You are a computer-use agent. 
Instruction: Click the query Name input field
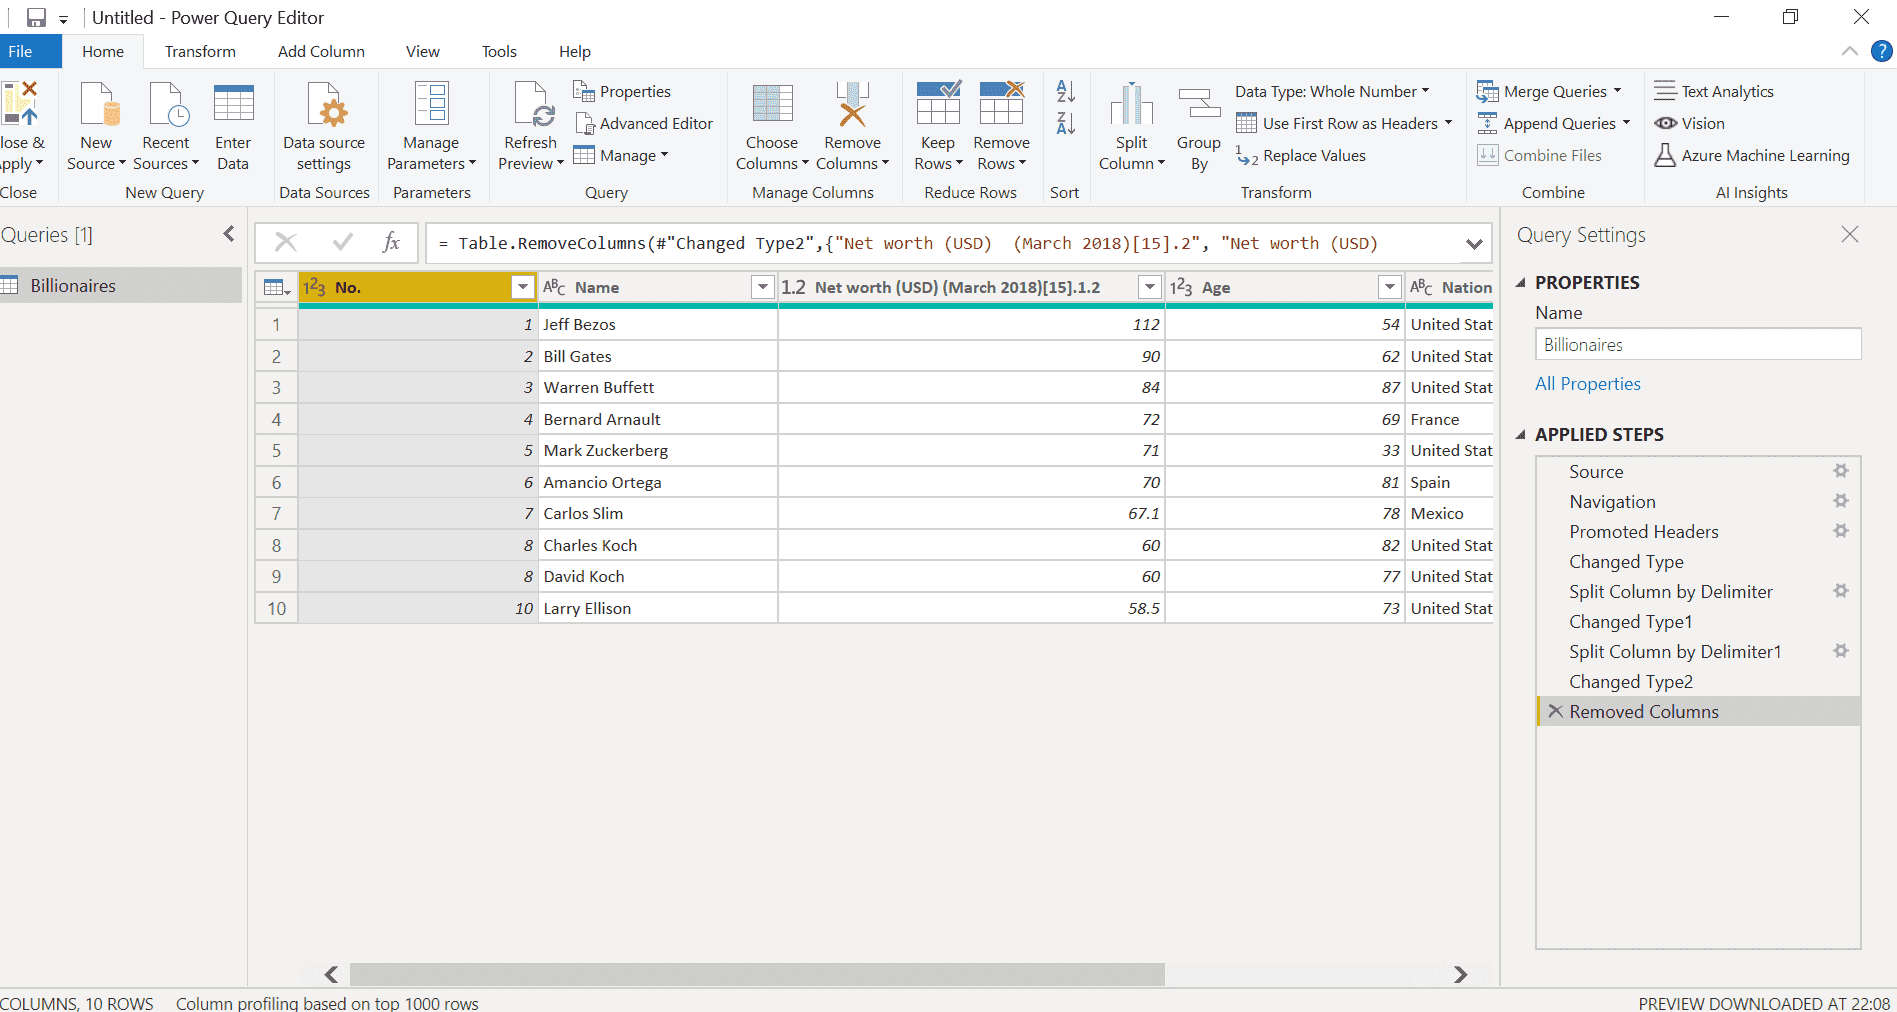pyautogui.click(x=1698, y=344)
